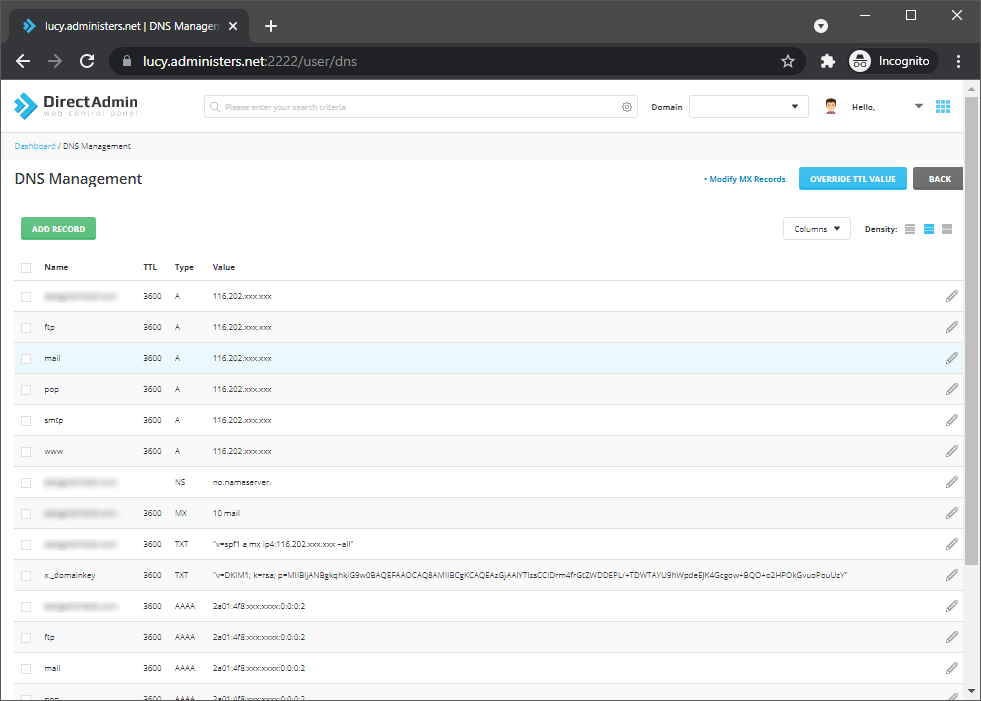981x701 pixels.
Task: Check the smtp A record row
Action: 26,421
